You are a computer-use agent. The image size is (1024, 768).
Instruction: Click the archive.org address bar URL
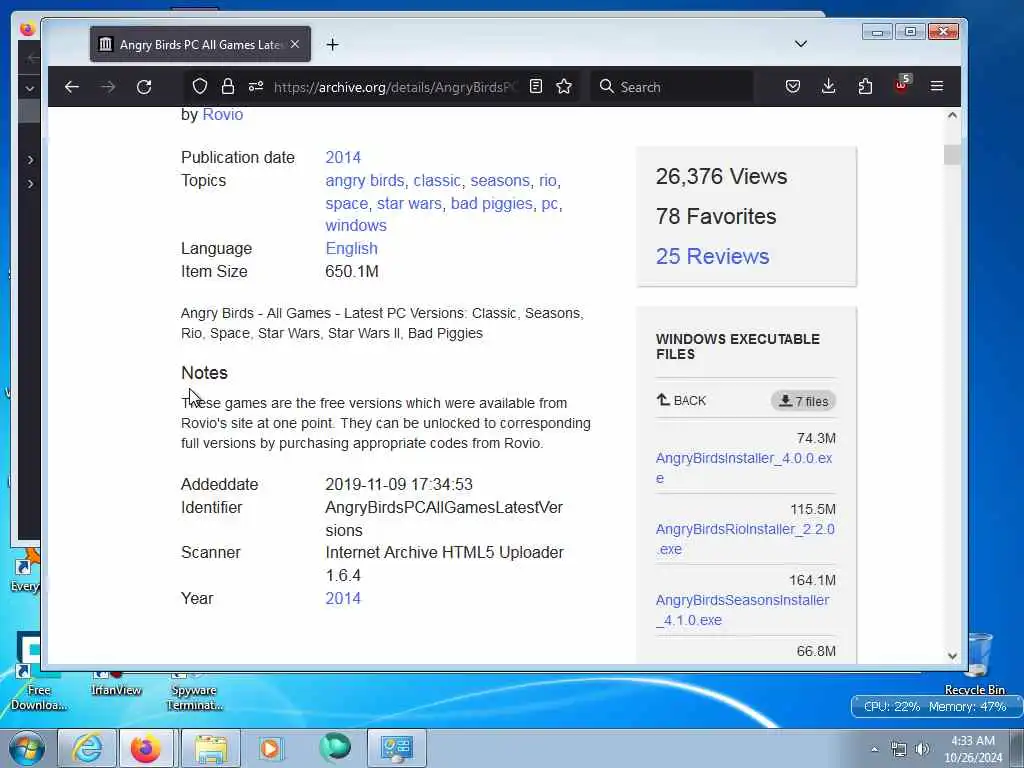pos(395,87)
